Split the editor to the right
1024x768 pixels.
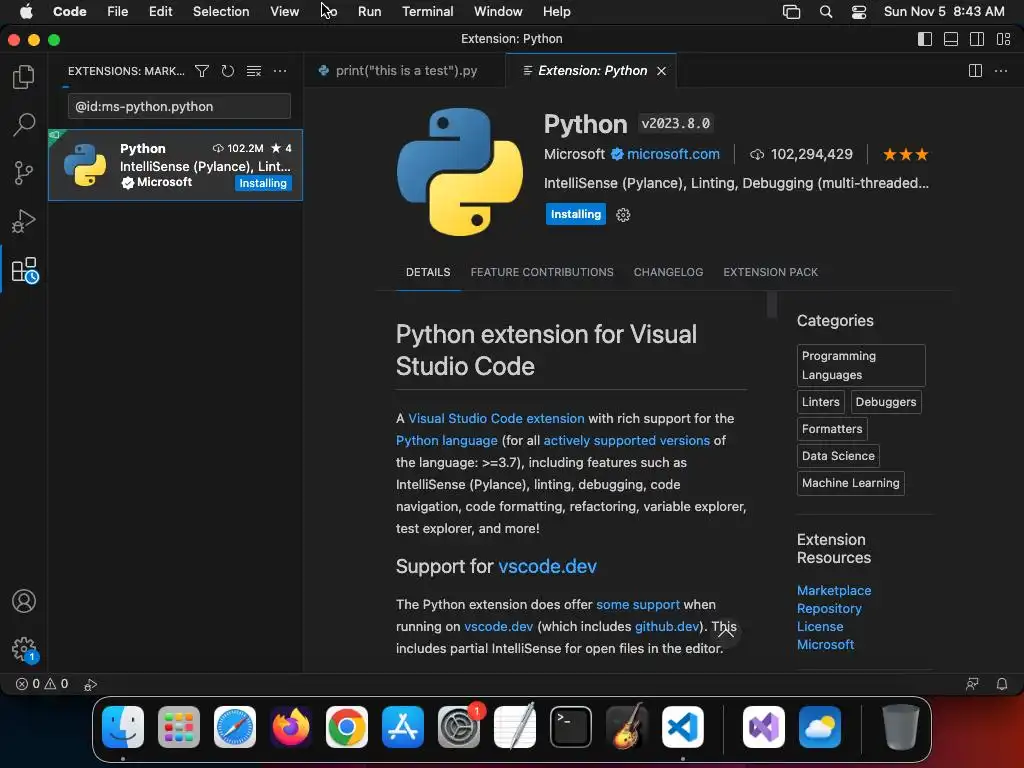(975, 71)
